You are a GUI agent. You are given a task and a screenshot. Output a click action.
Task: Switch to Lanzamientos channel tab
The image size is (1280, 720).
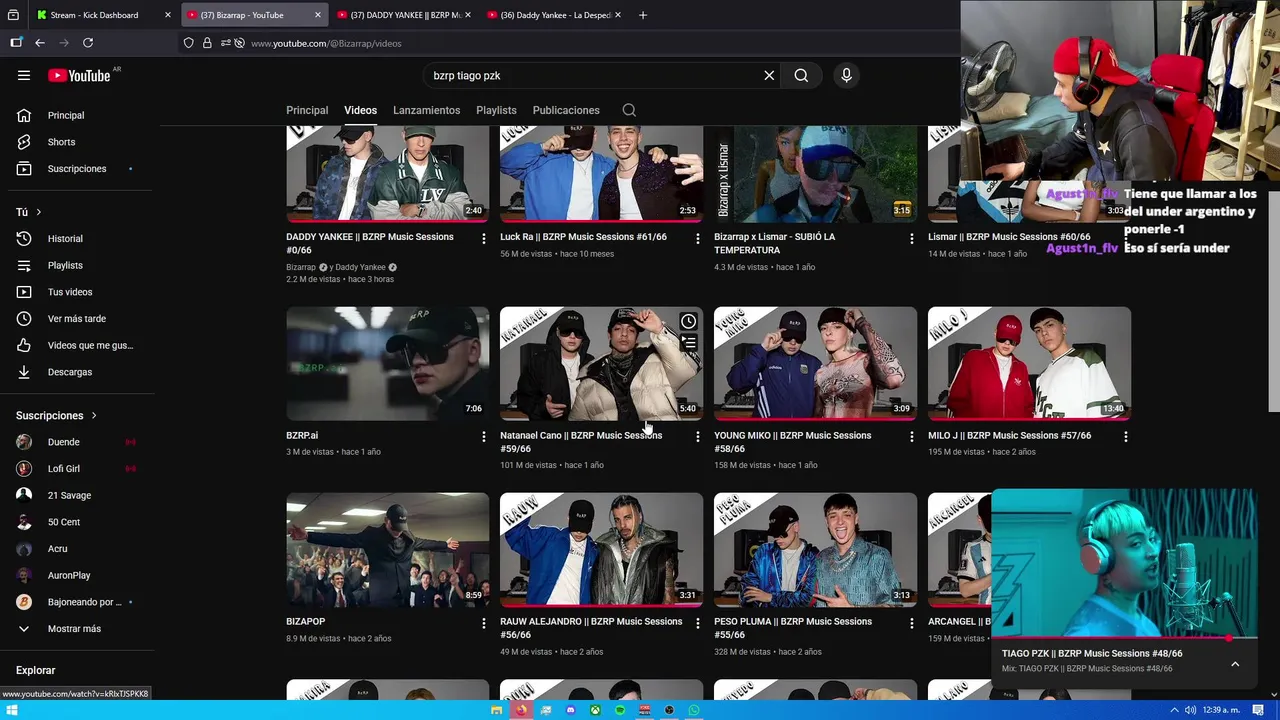(x=426, y=110)
